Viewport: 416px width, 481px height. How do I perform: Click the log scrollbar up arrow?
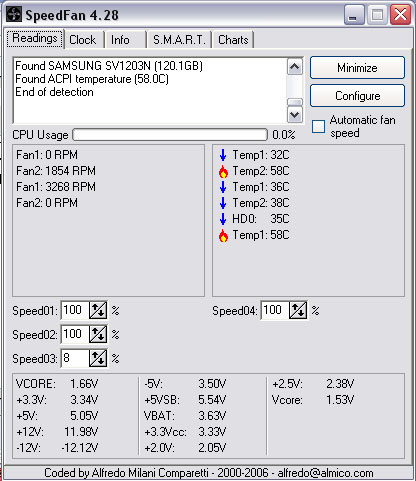pos(295,67)
